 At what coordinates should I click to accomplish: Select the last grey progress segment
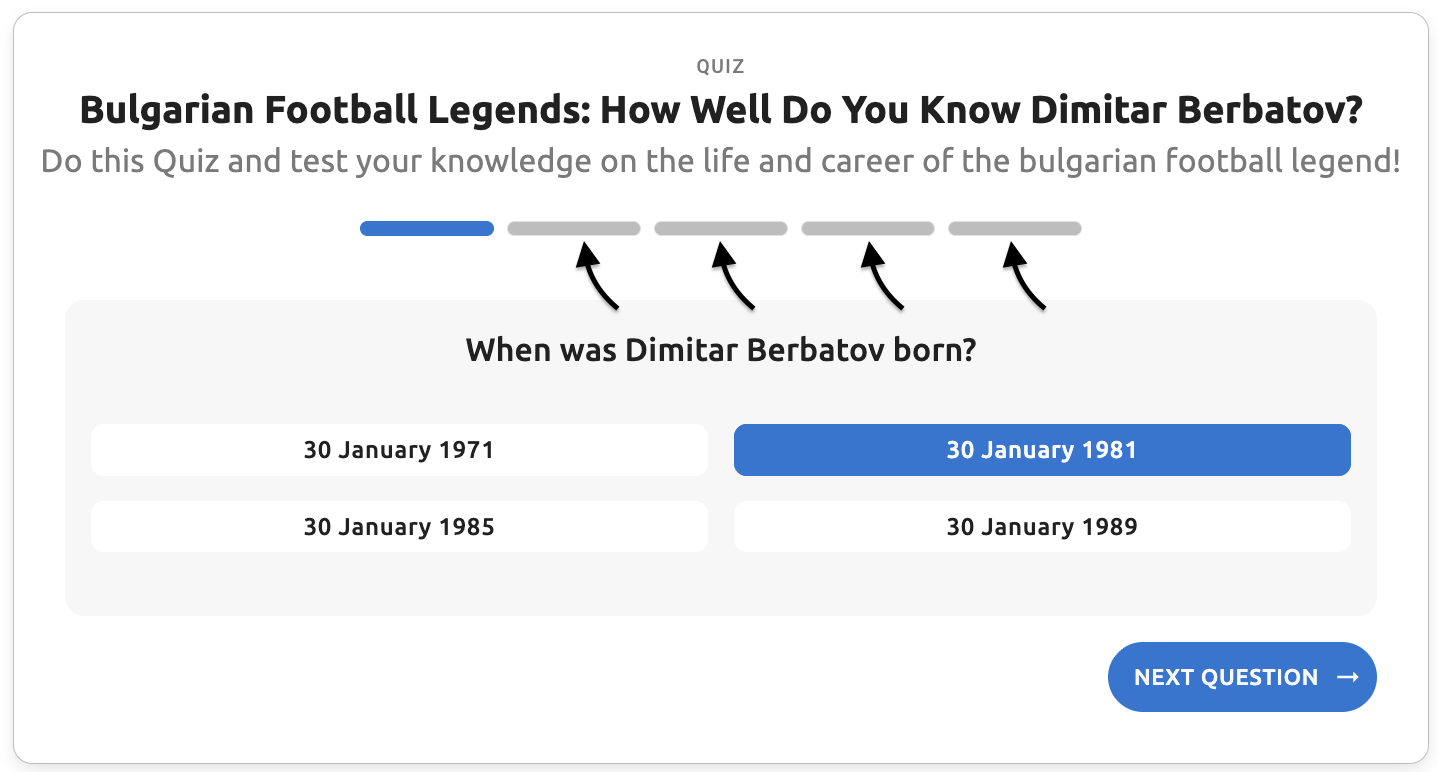point(1015,229)
